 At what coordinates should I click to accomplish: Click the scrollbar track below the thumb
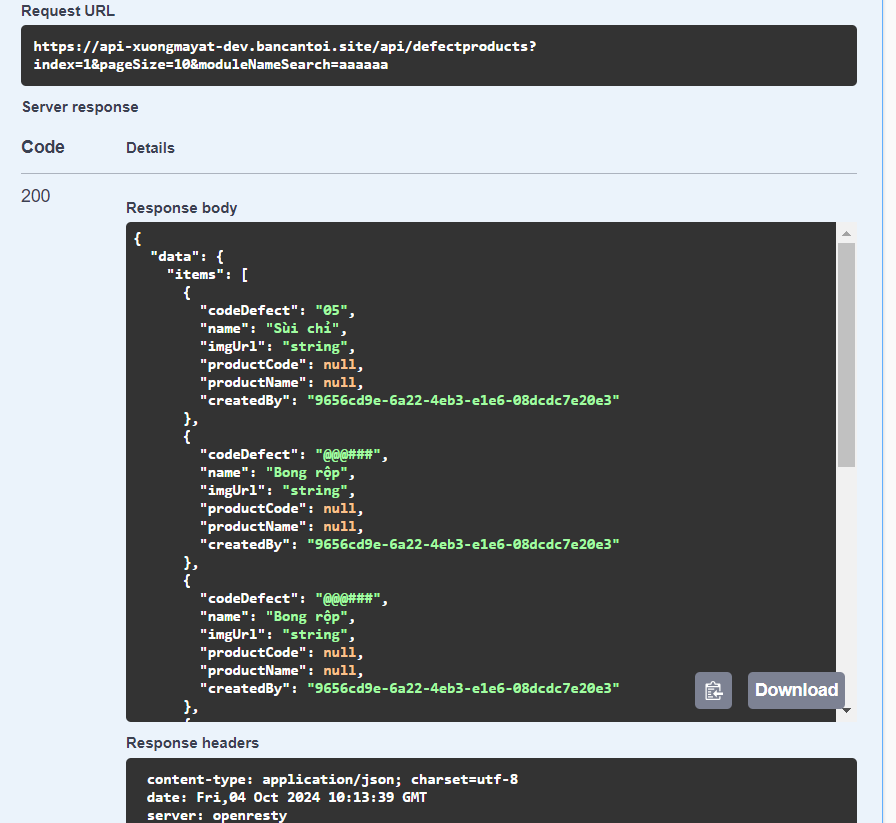[x=846, y=580]
